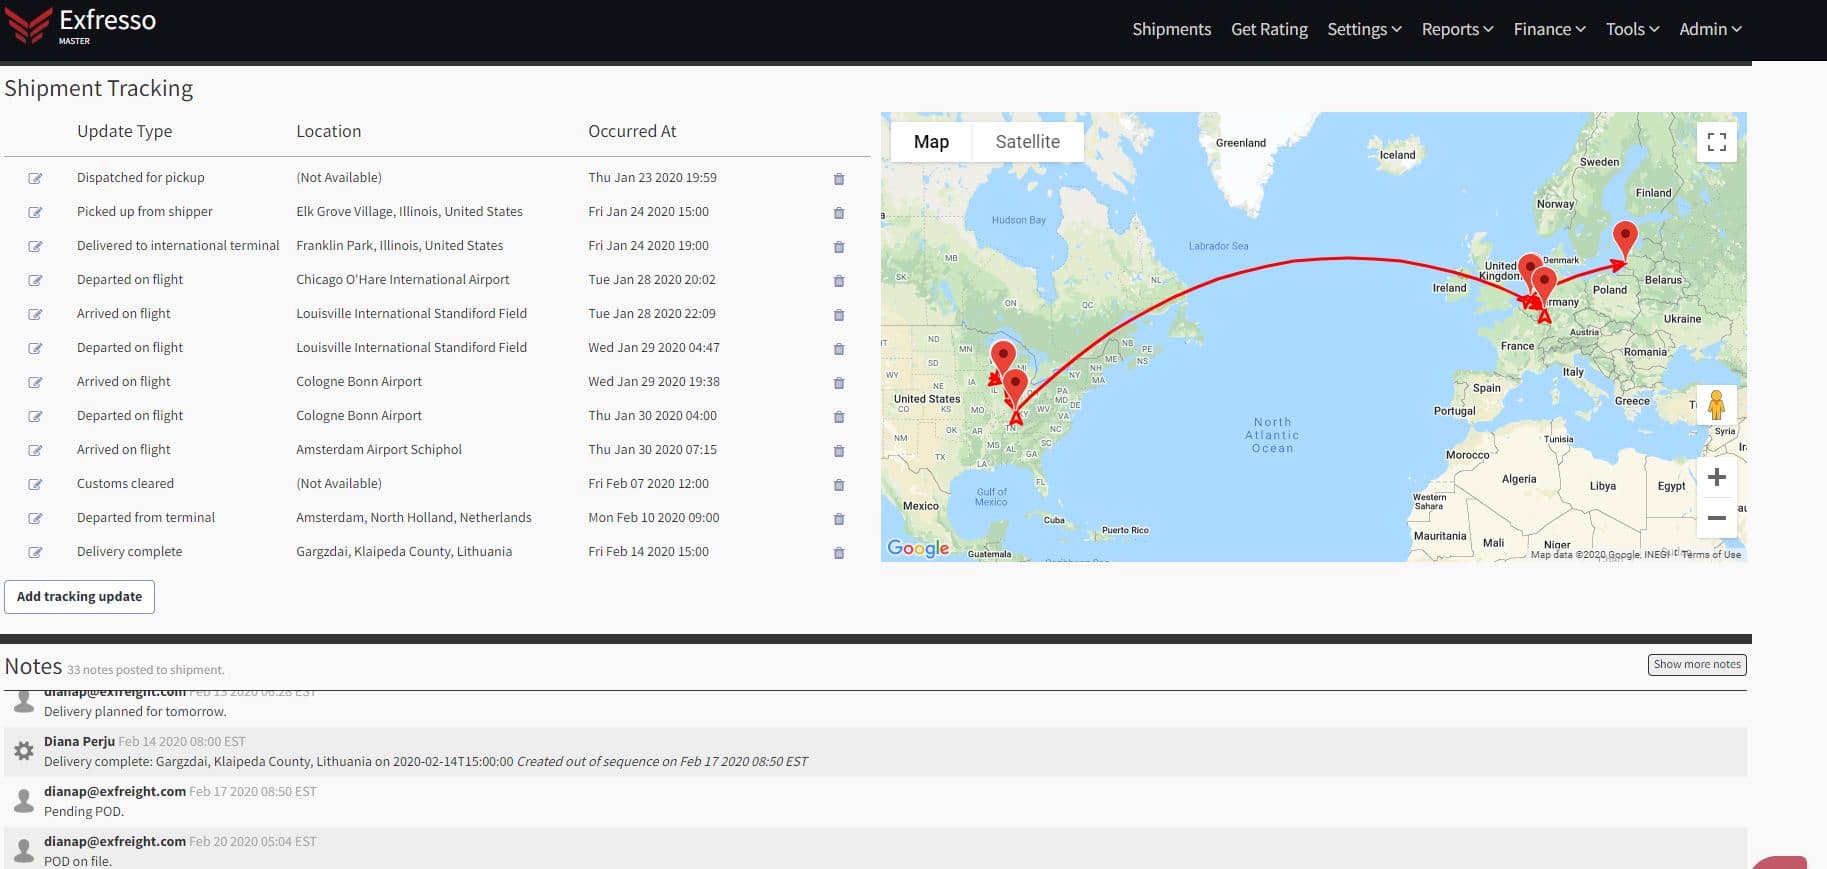Viewport: 1827px width, 869px height.
Task: Select the Lithuania destination map pin
Action: (1625, 240)
